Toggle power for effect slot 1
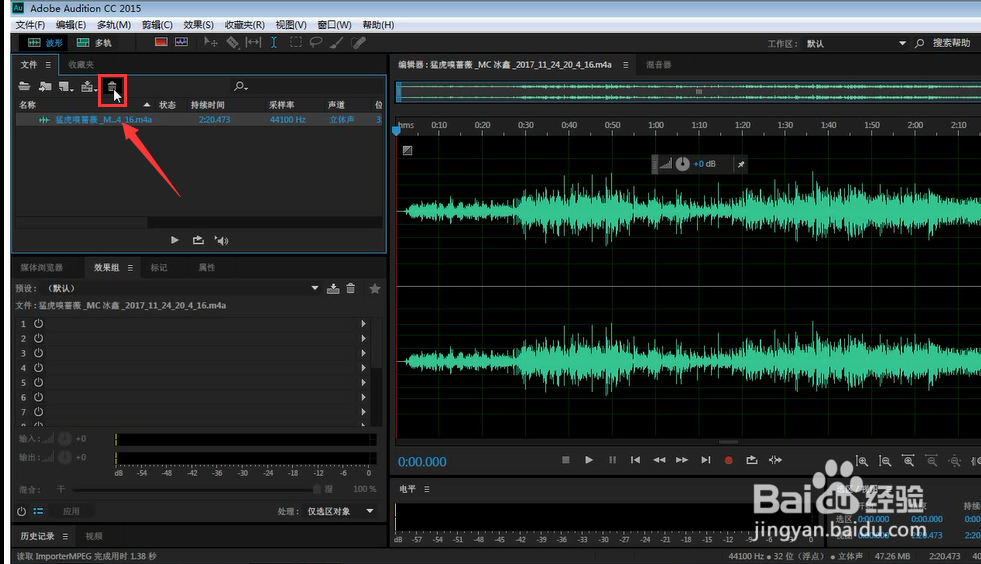 [38, 324]
